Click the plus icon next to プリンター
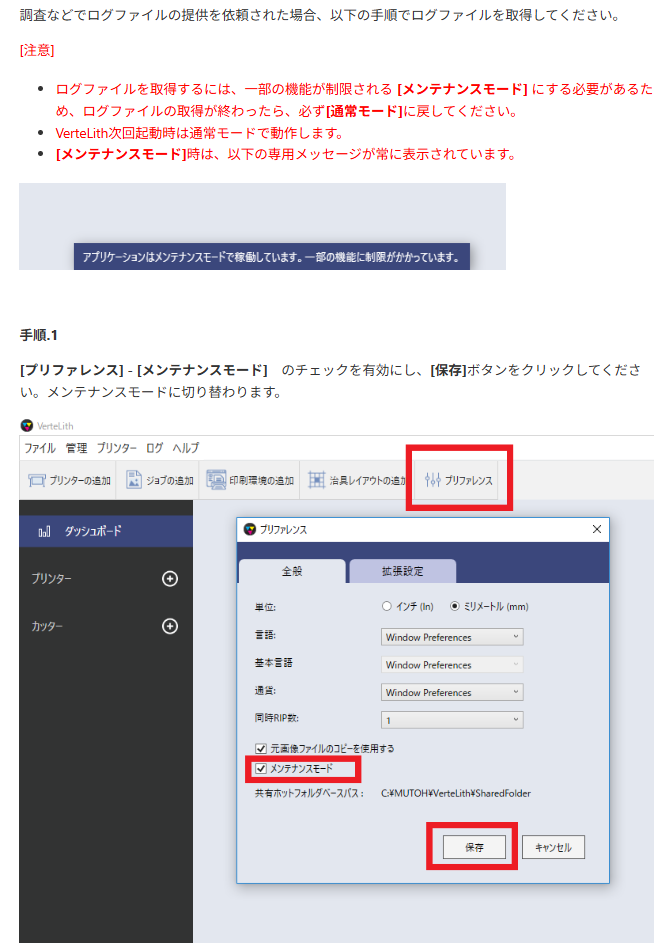Viewport: 663px width, 950px height. (170, 579)
